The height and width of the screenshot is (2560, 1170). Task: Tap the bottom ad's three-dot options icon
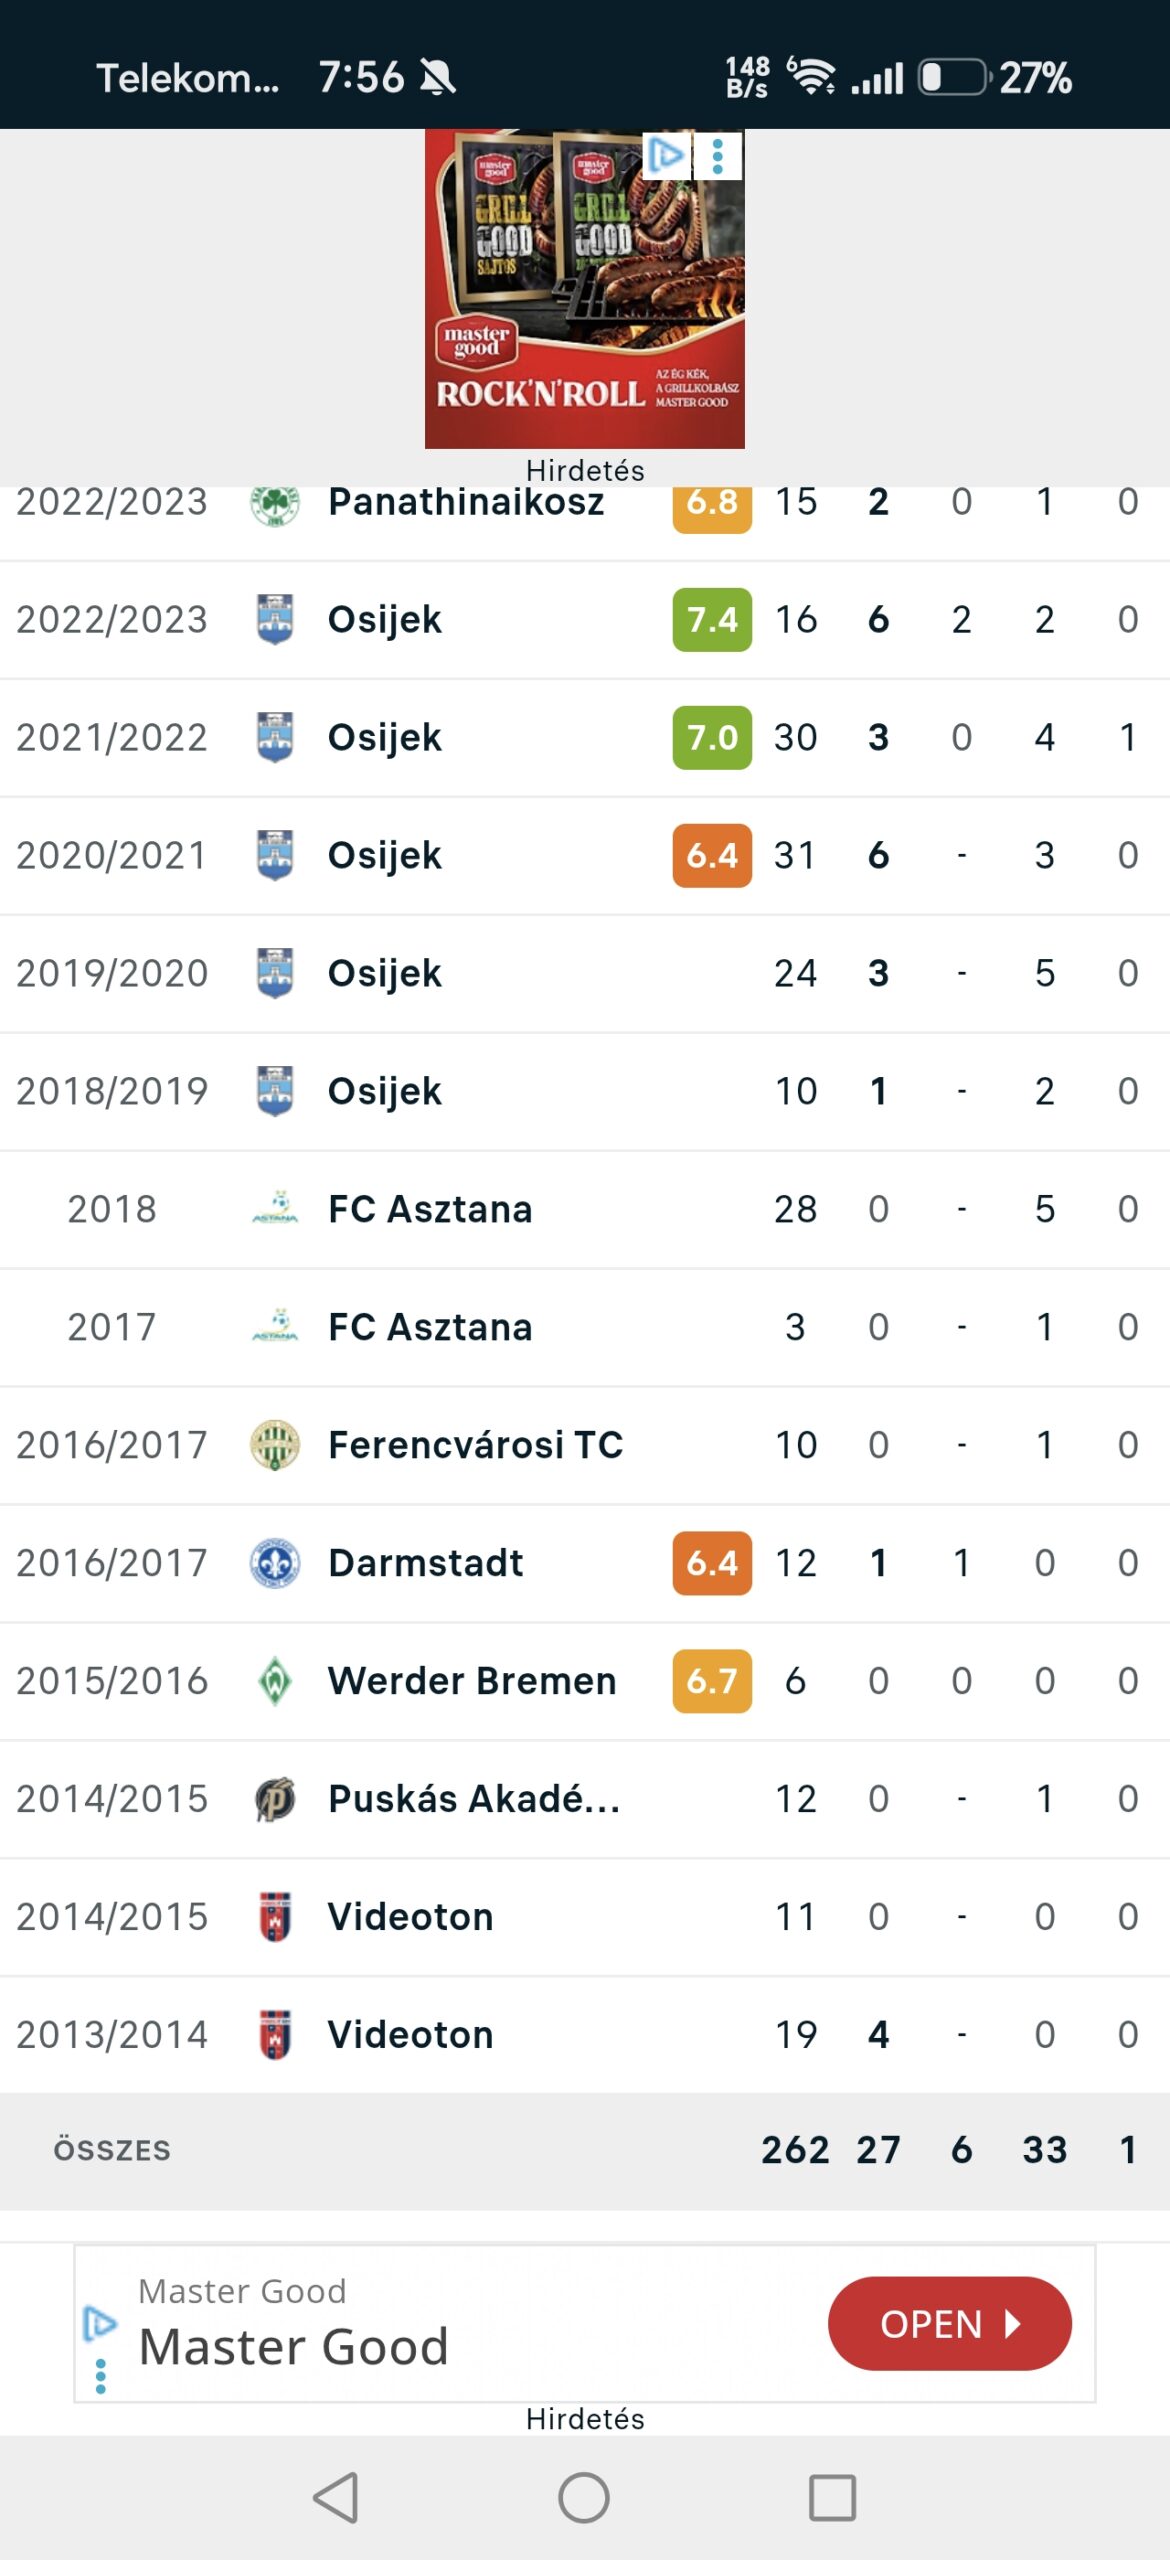[x=100, y=2376]
